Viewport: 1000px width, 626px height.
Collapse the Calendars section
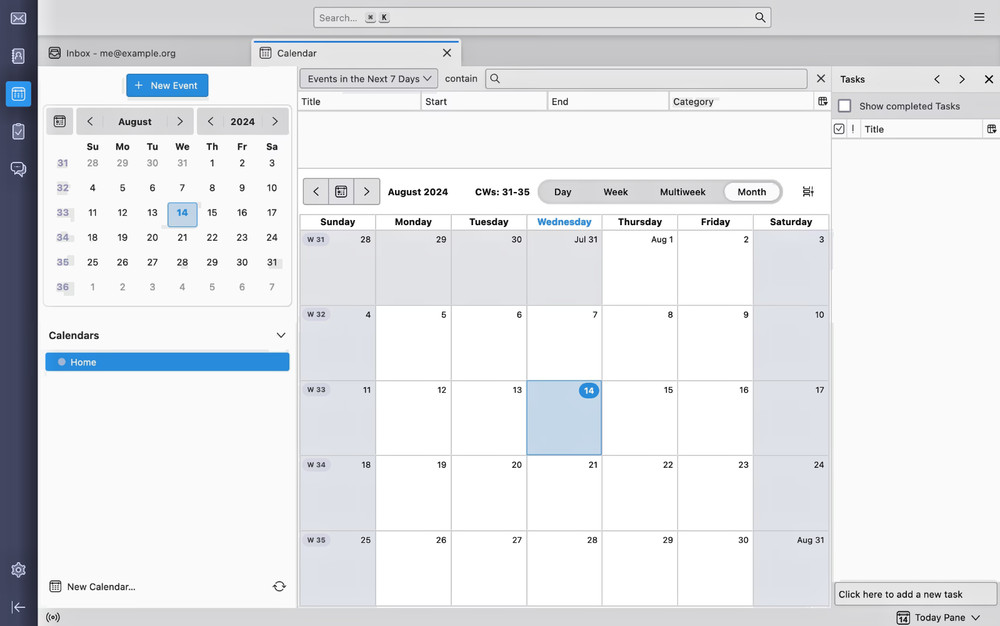tap(281, 335)
